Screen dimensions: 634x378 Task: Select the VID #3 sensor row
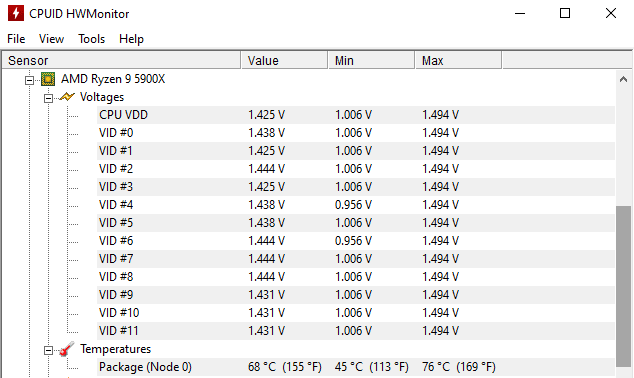click(x=356, y=187)
